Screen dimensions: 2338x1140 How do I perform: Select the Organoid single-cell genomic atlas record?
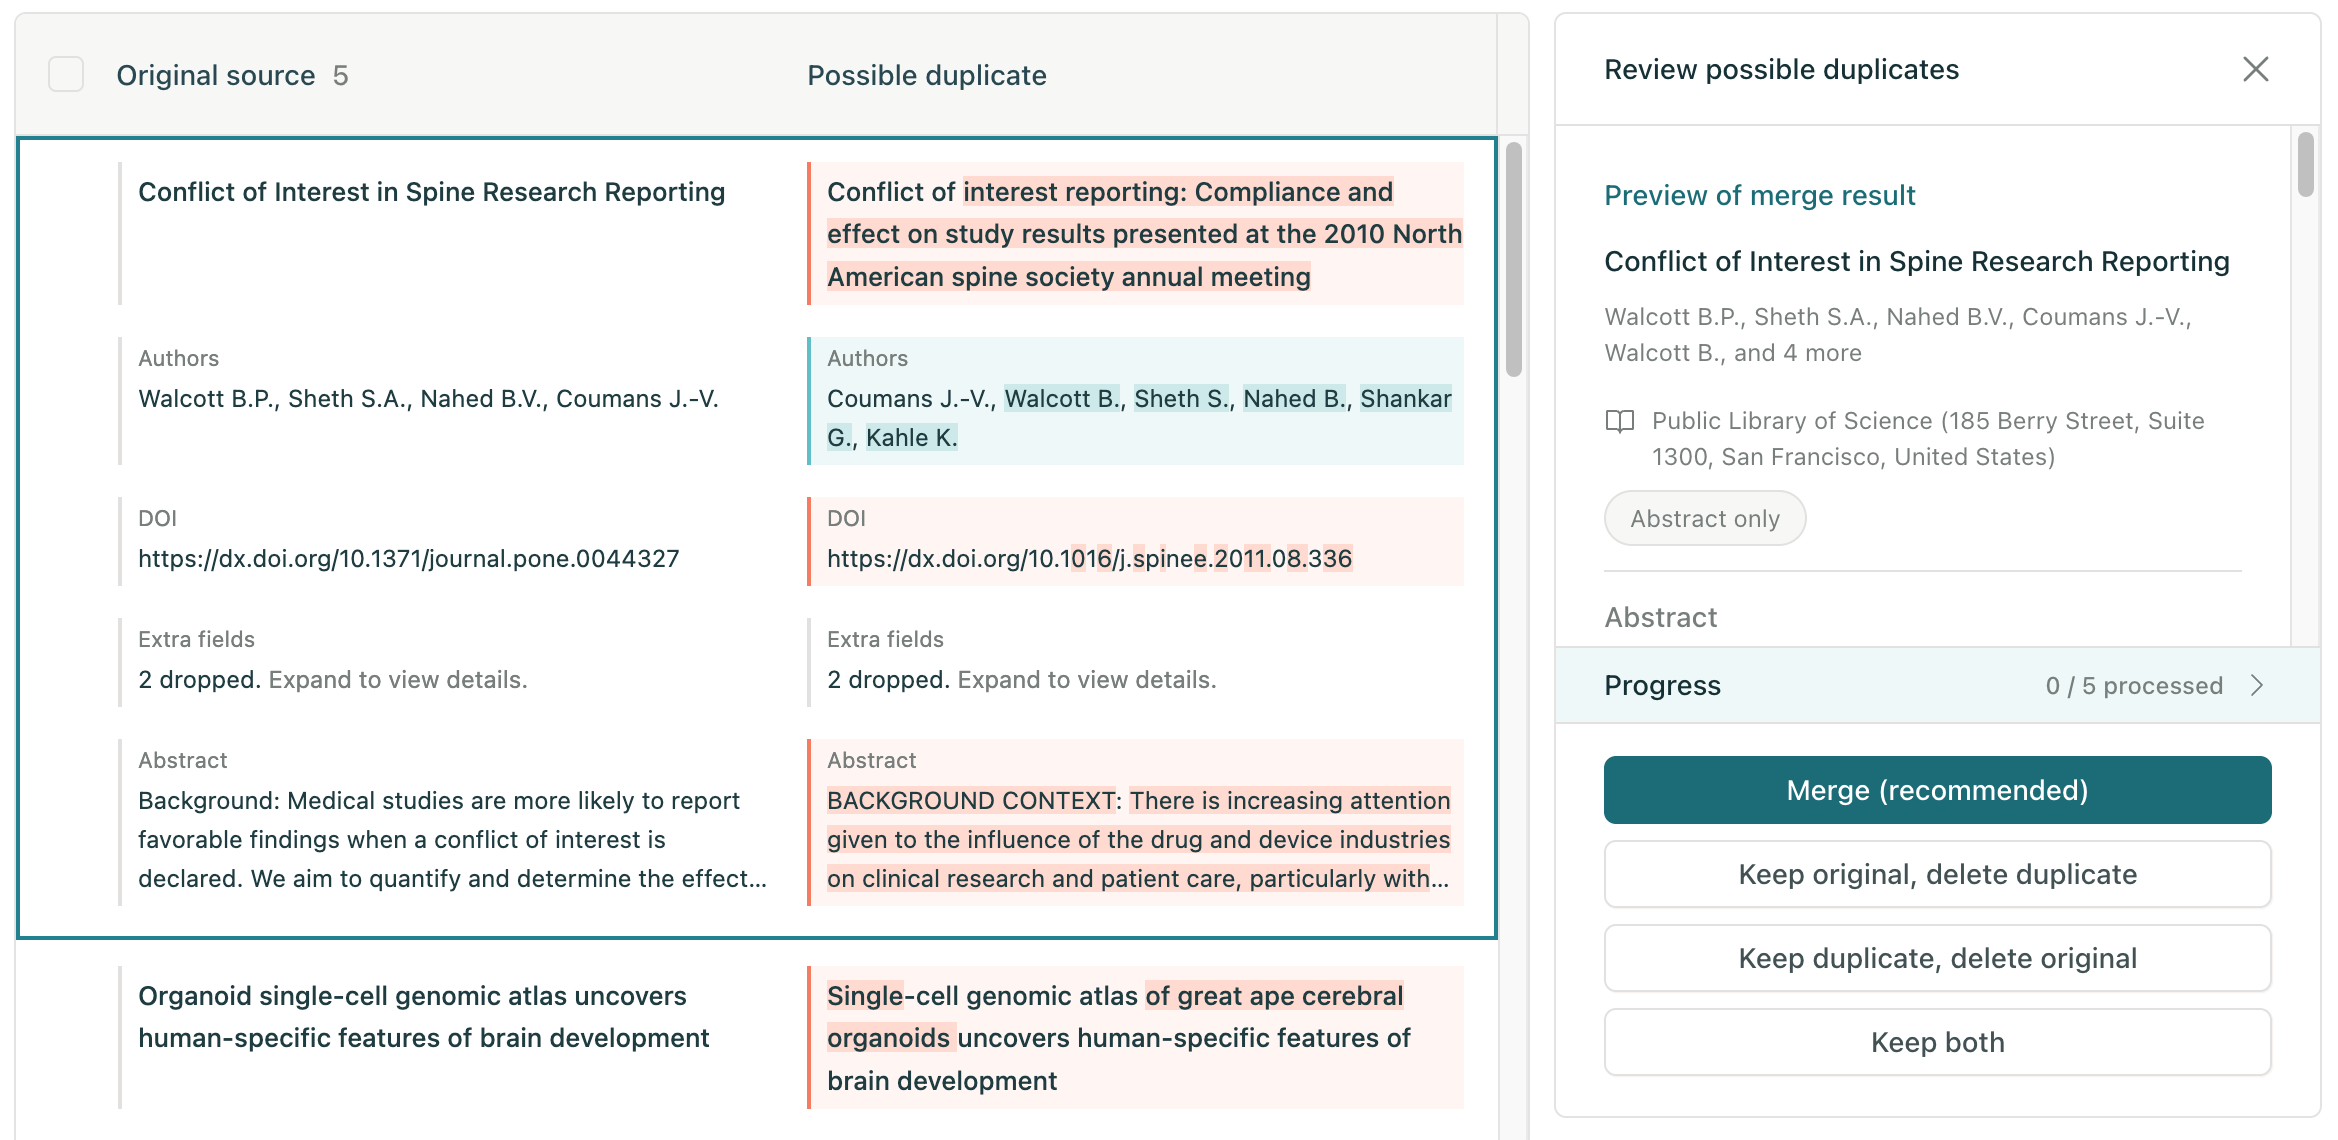[x=423, y=1017]
